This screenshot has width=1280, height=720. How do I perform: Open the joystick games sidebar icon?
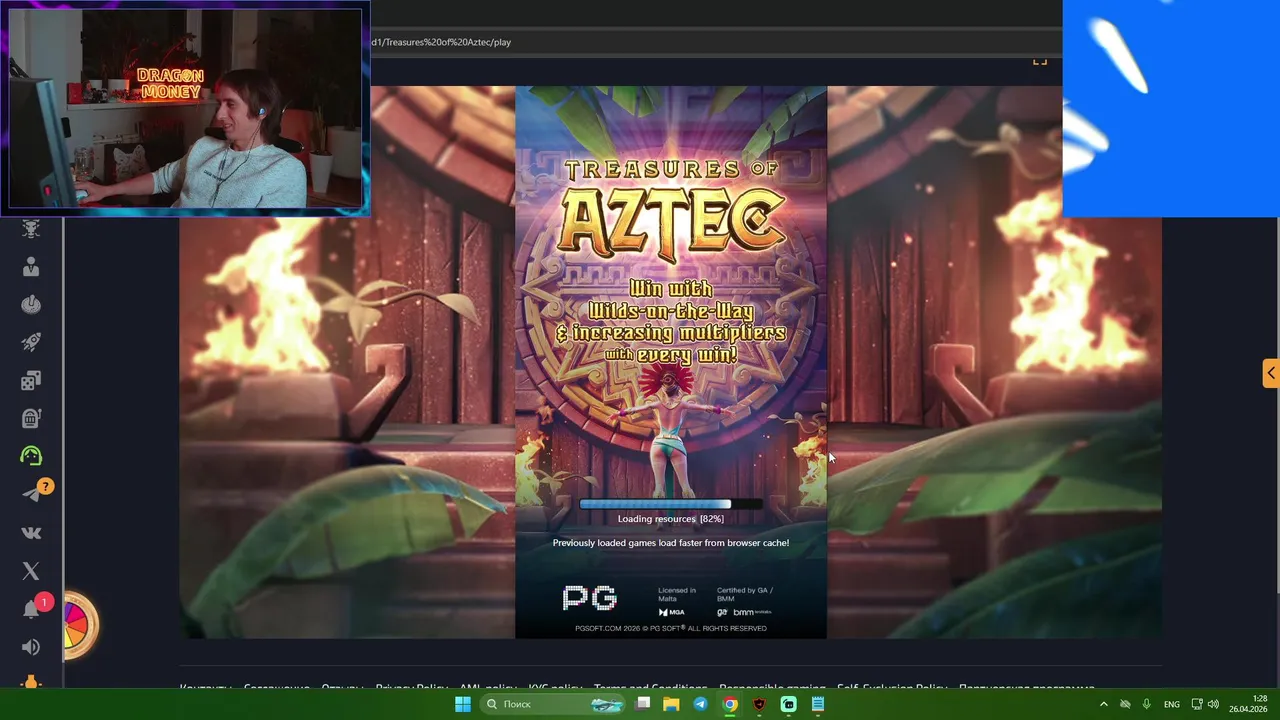31,304
